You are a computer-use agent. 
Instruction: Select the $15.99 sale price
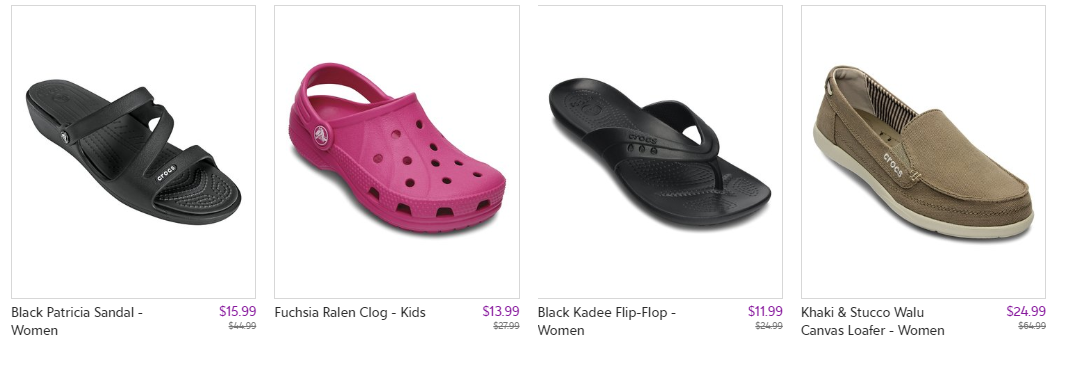(237, 311)
